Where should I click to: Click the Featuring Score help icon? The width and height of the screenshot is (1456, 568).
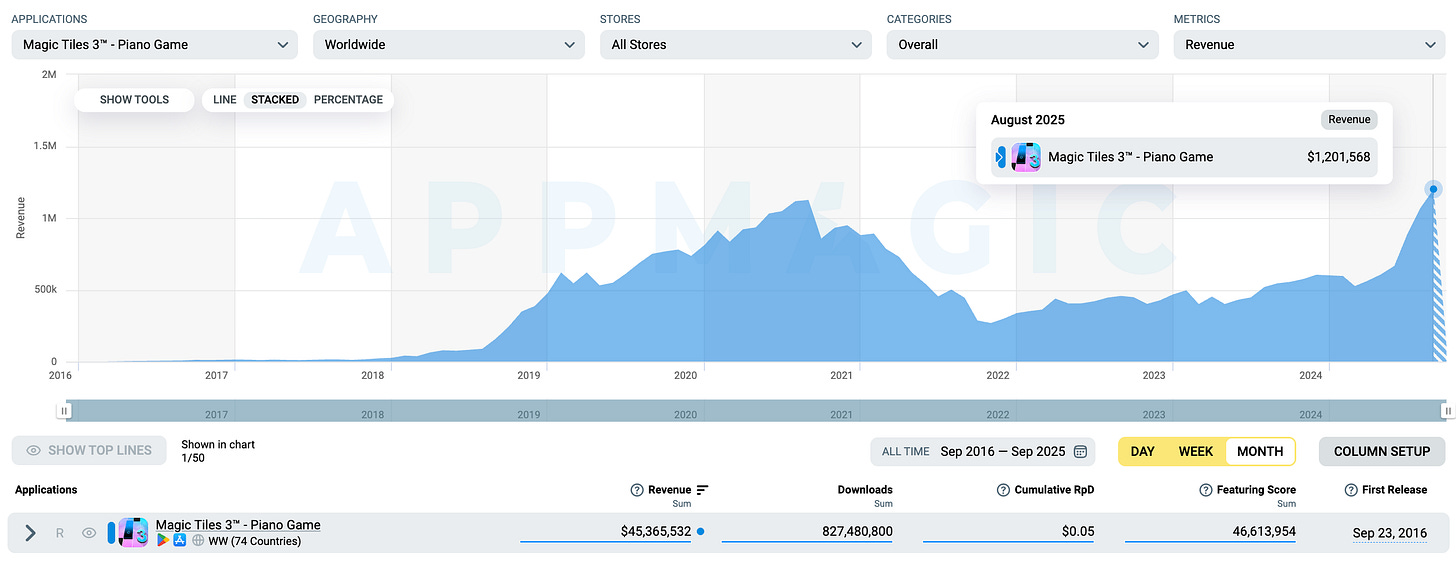1207,490
